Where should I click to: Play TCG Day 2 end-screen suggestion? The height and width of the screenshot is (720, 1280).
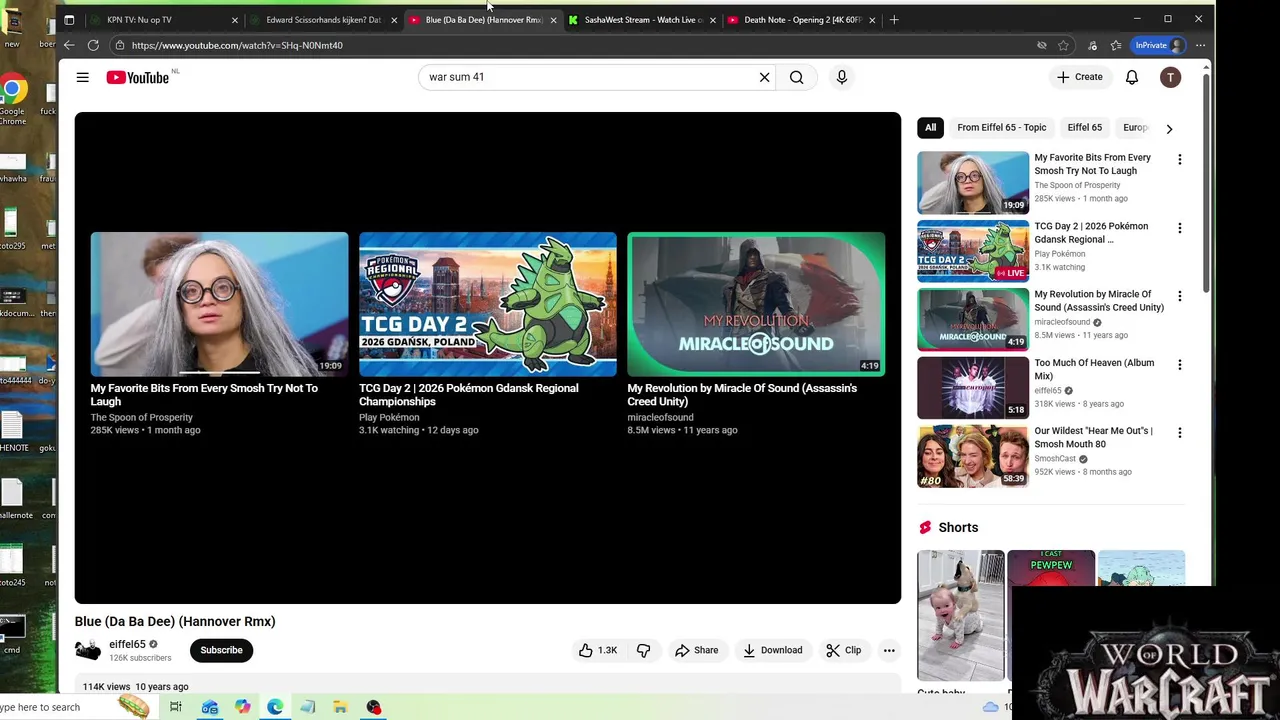tap(488, 304)
